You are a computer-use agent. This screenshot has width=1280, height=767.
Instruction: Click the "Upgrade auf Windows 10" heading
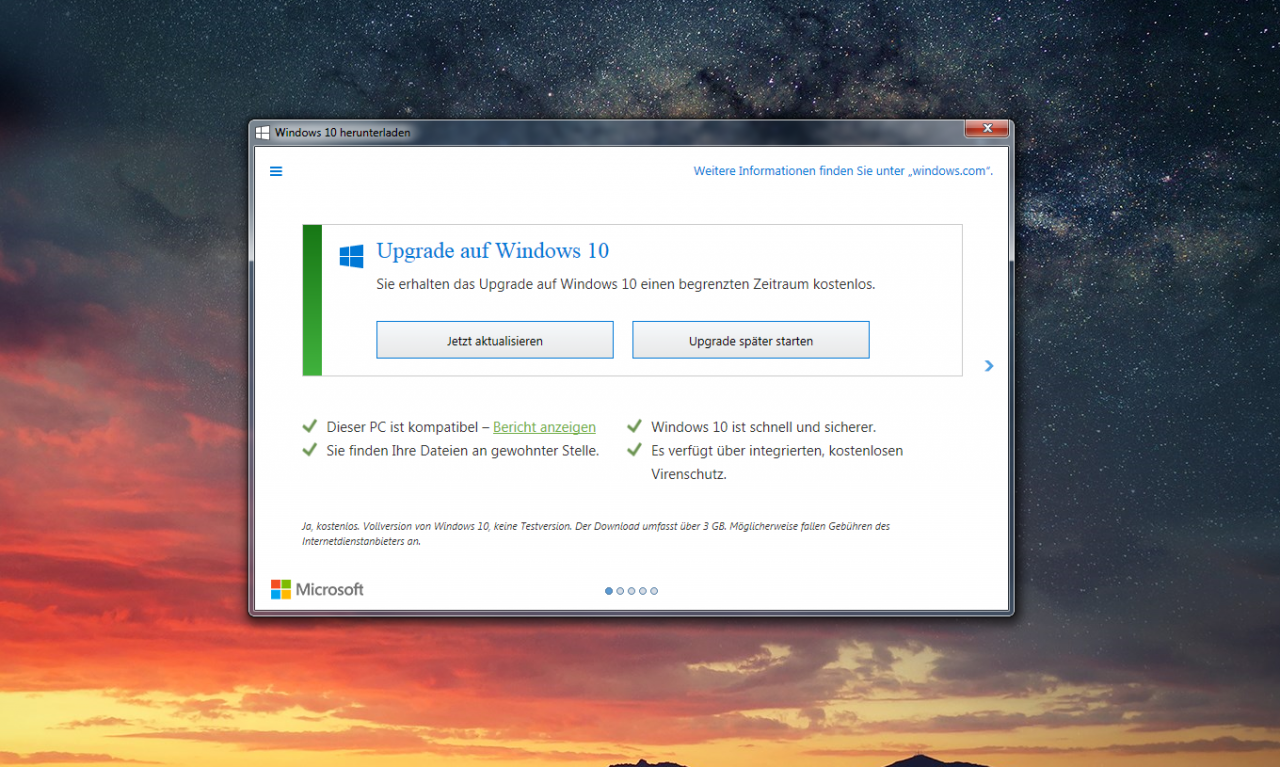pyautogui.click(x=493, y=251)
